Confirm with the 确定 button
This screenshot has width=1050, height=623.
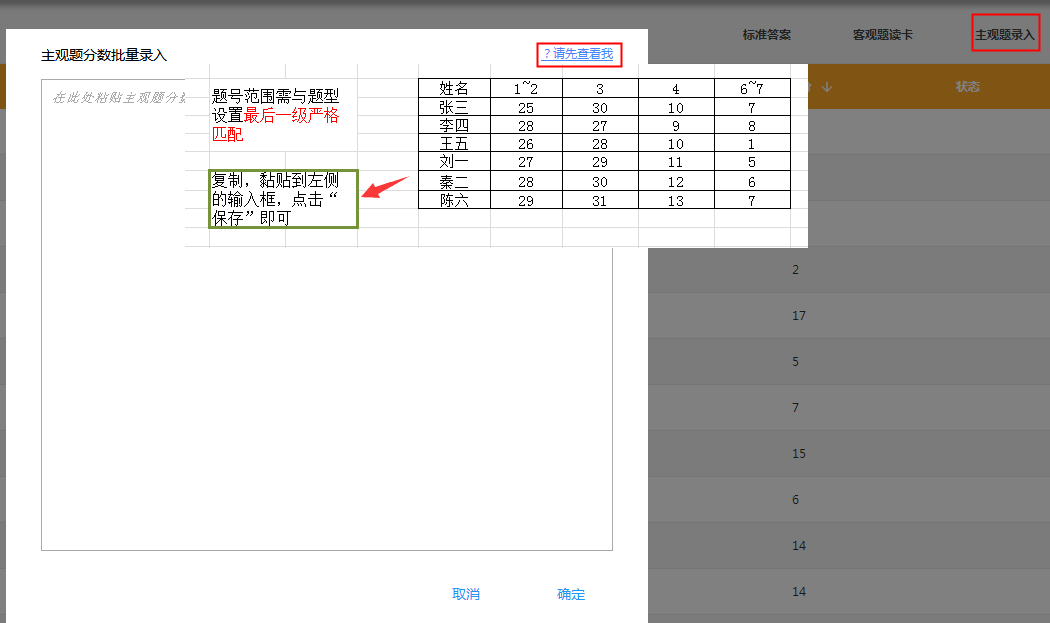(571, 594)
